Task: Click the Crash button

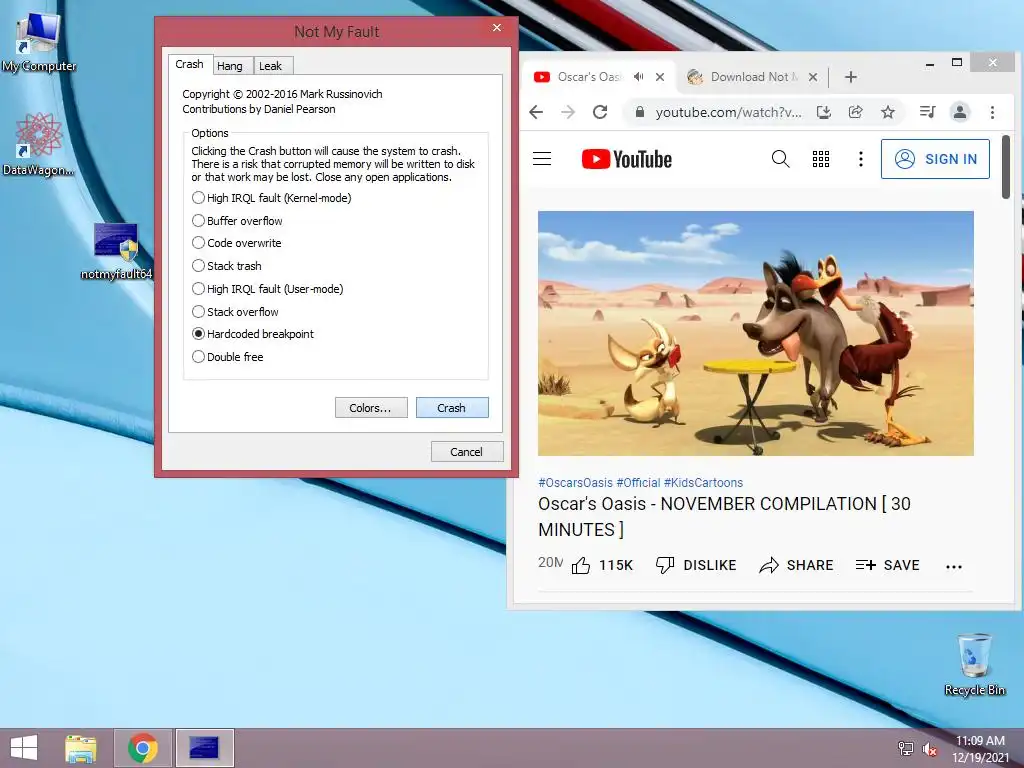Action: pos(452,408)
